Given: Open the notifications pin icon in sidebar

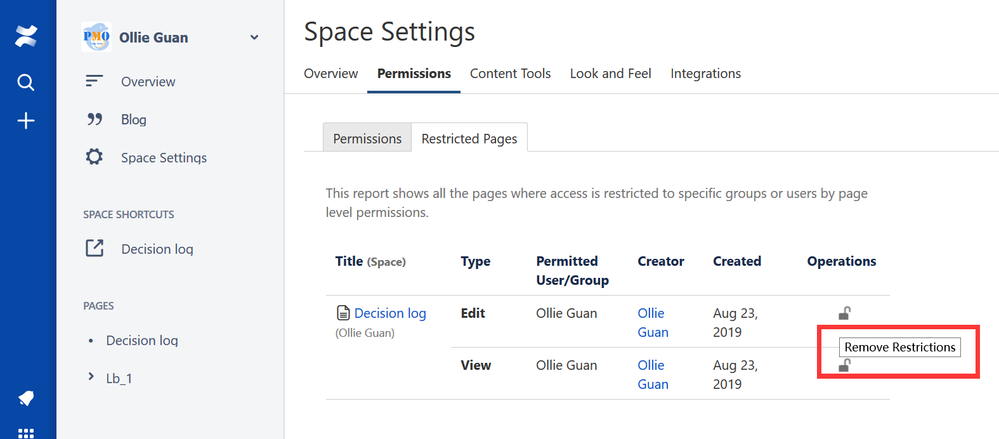Looking at the screenshot, I should [27, 399].
